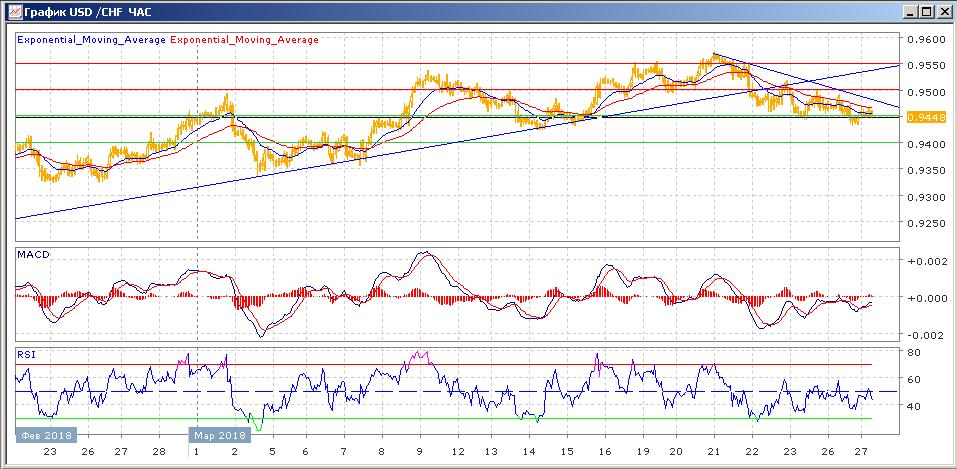Click the 80 level on RSI scale

tap(914, 353)
